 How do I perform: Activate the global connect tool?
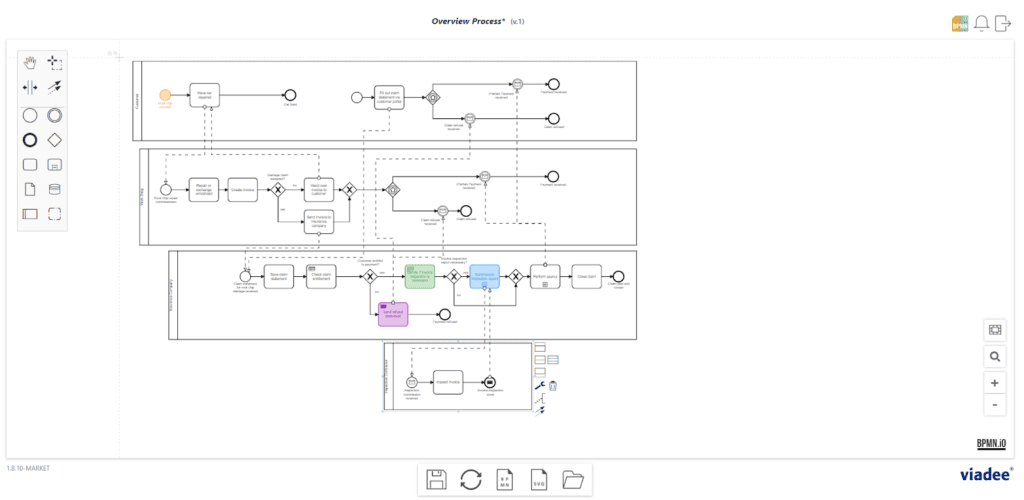click(55, 87)
